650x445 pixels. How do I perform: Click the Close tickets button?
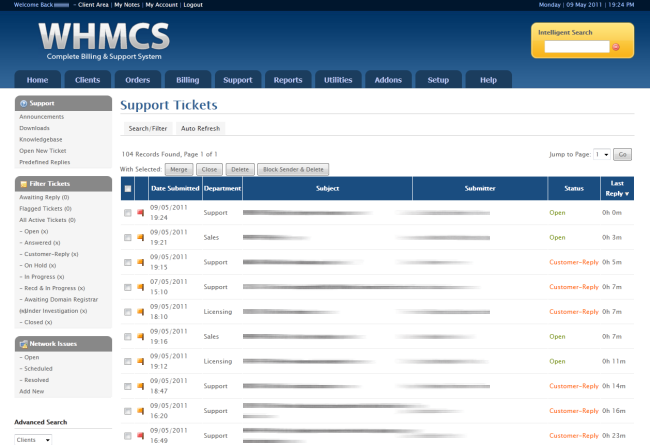[x=209, y=169]
